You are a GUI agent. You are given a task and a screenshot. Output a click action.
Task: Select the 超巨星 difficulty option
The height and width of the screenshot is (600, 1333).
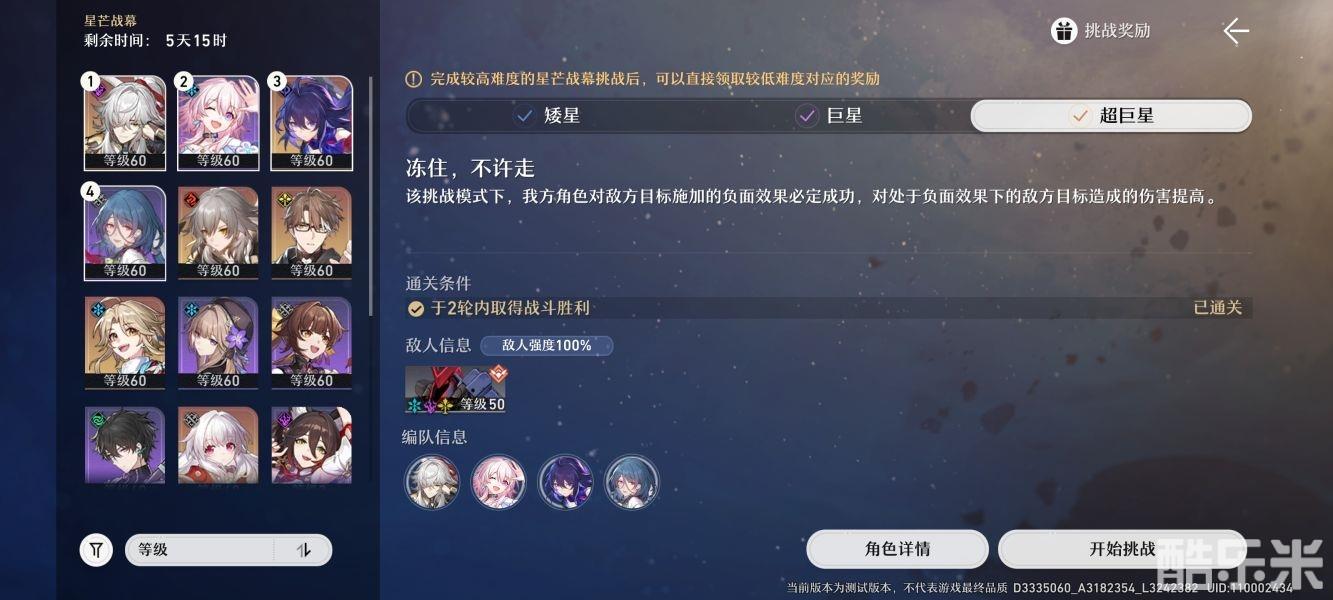(1111, 116)
